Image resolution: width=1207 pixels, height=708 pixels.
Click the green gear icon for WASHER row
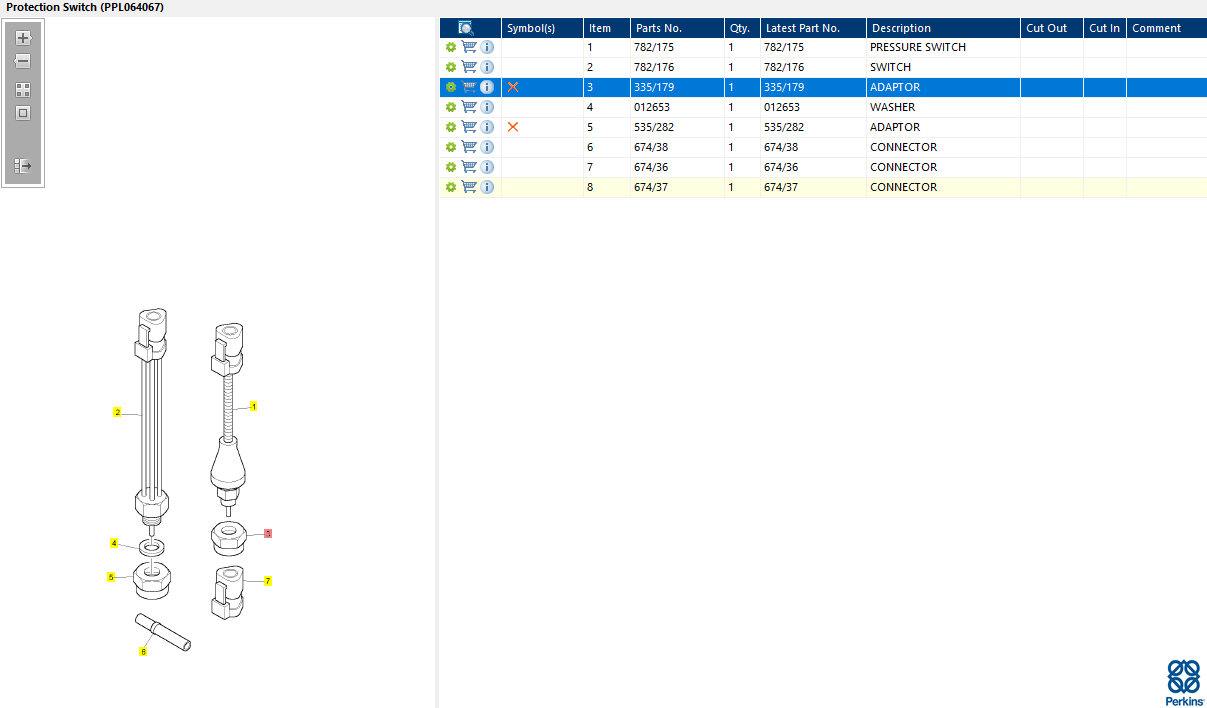451,107
